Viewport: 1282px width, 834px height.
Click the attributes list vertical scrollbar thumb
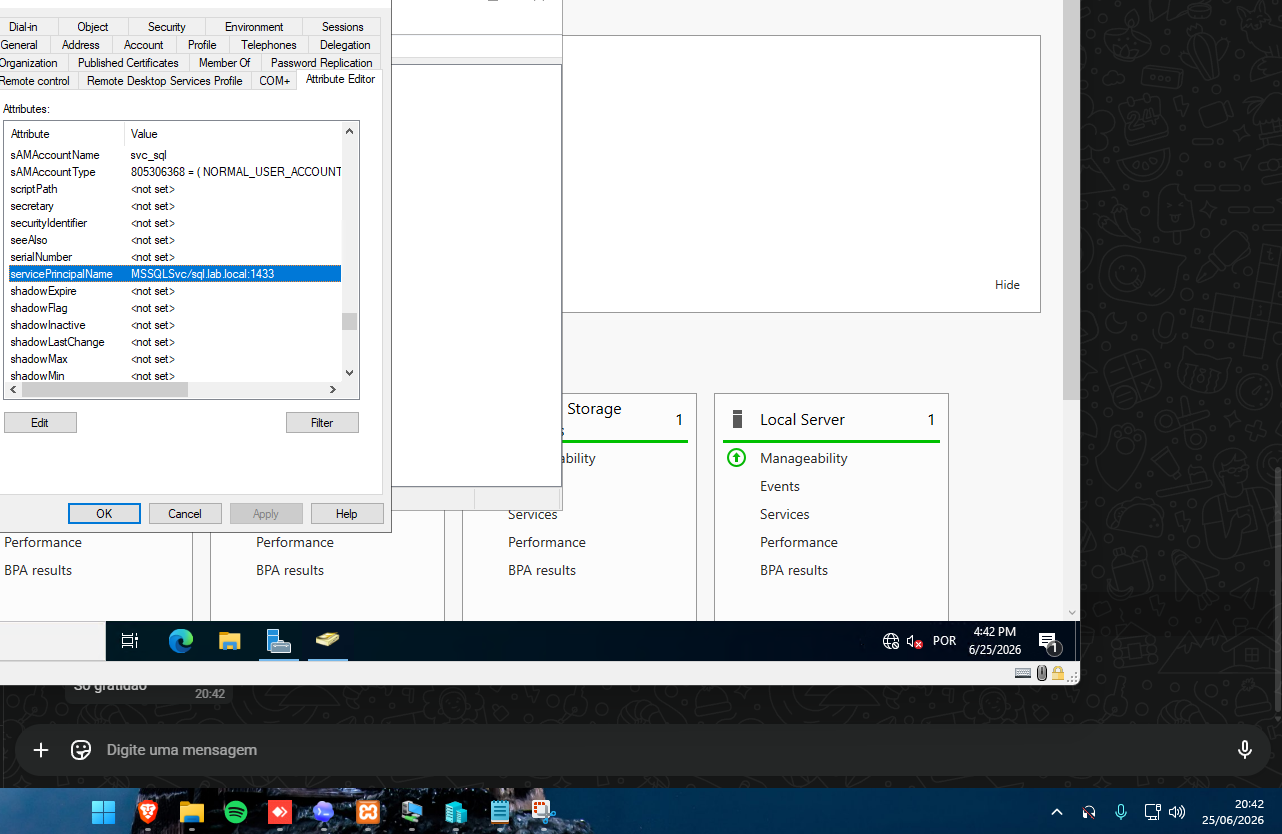[x=349, y=321]
